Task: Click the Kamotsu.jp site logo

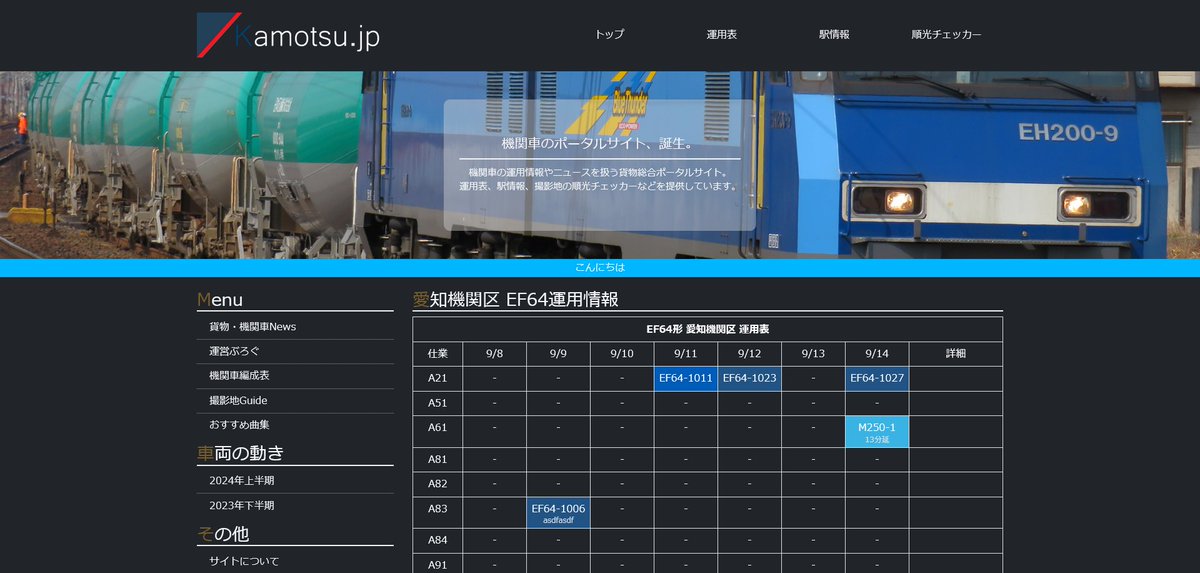Action: pos(288,35)
